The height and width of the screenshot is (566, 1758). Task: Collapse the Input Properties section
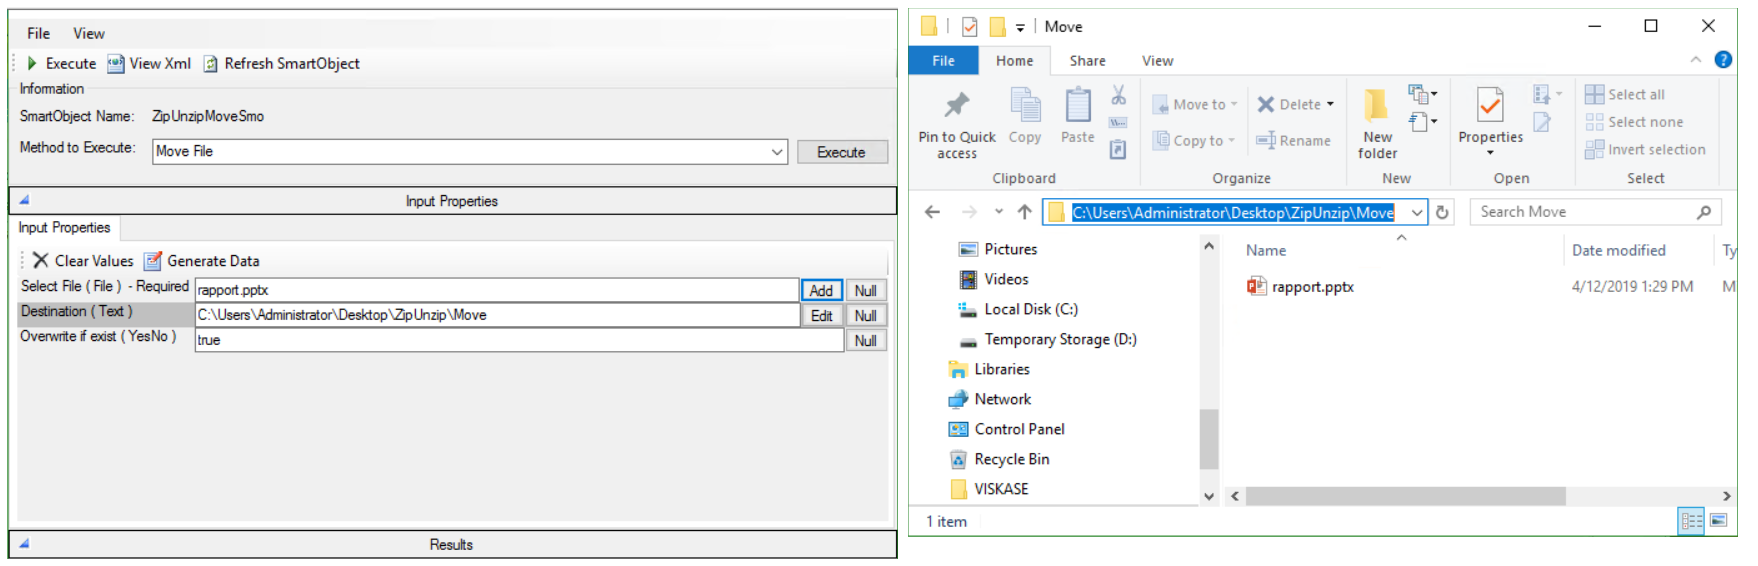24,200
